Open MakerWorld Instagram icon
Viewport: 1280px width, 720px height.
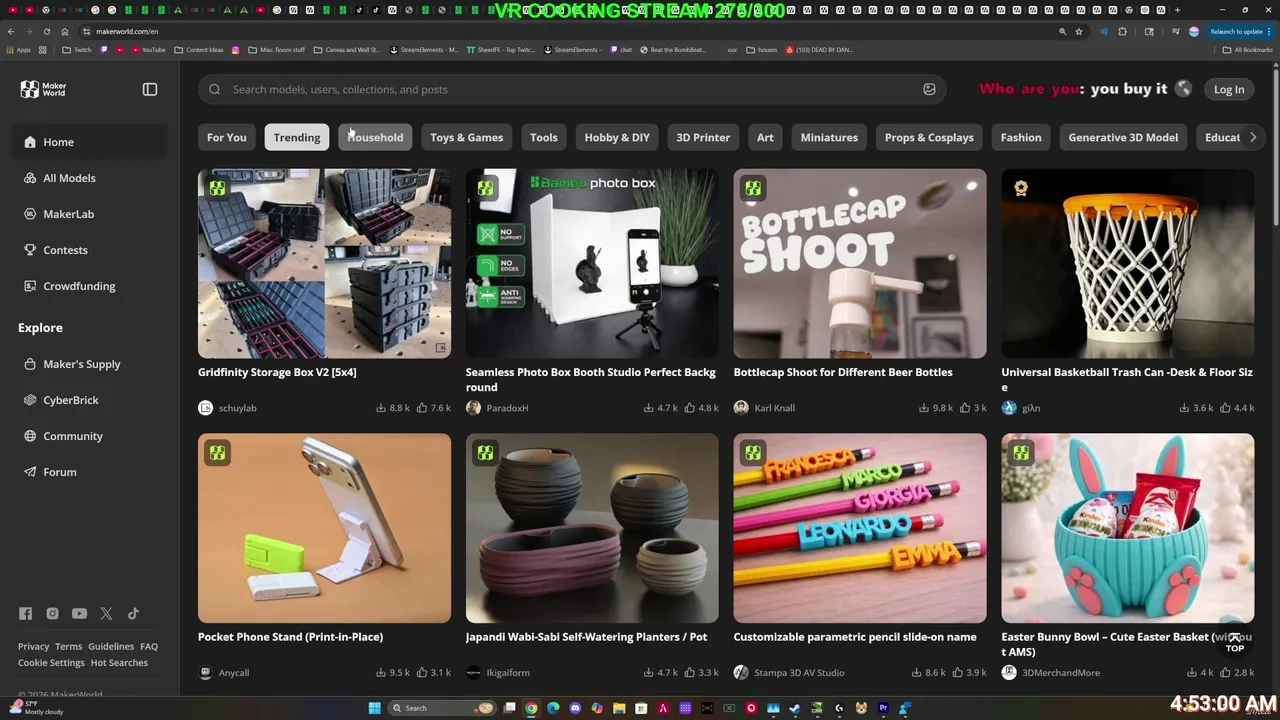(52, 614)
